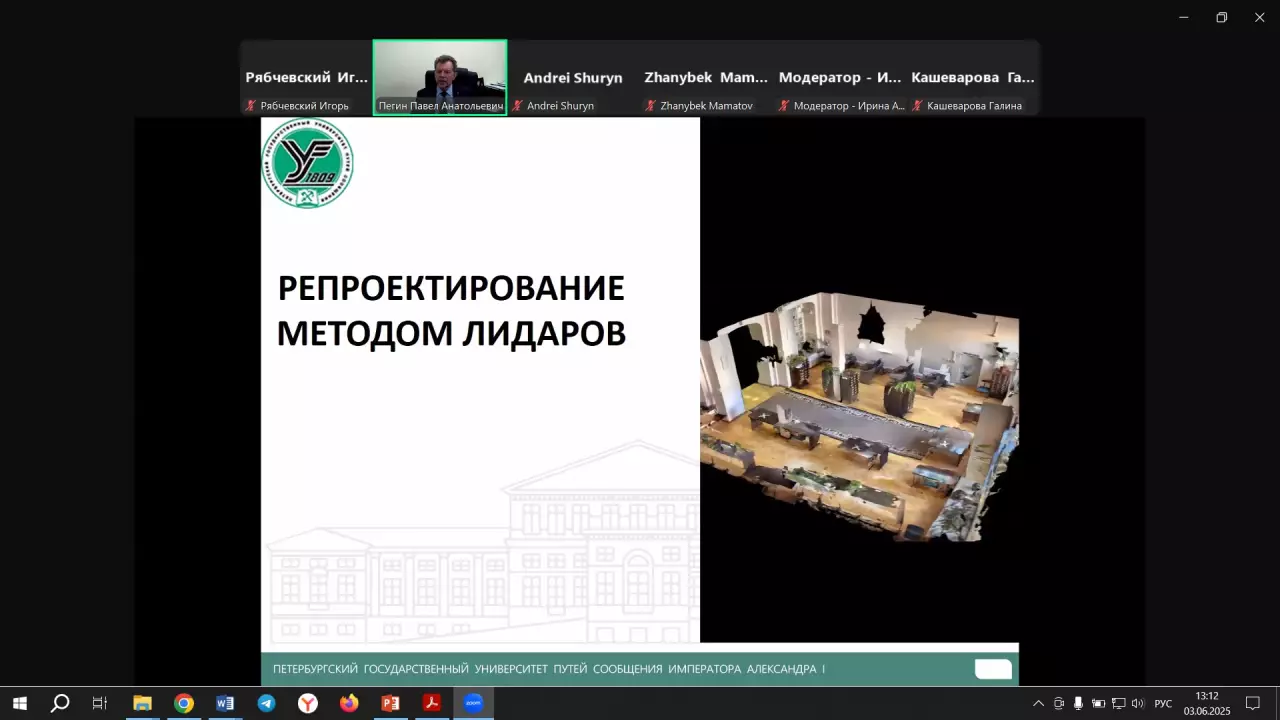Launch File Explorer from taskbar

click(x=142, y=703)
